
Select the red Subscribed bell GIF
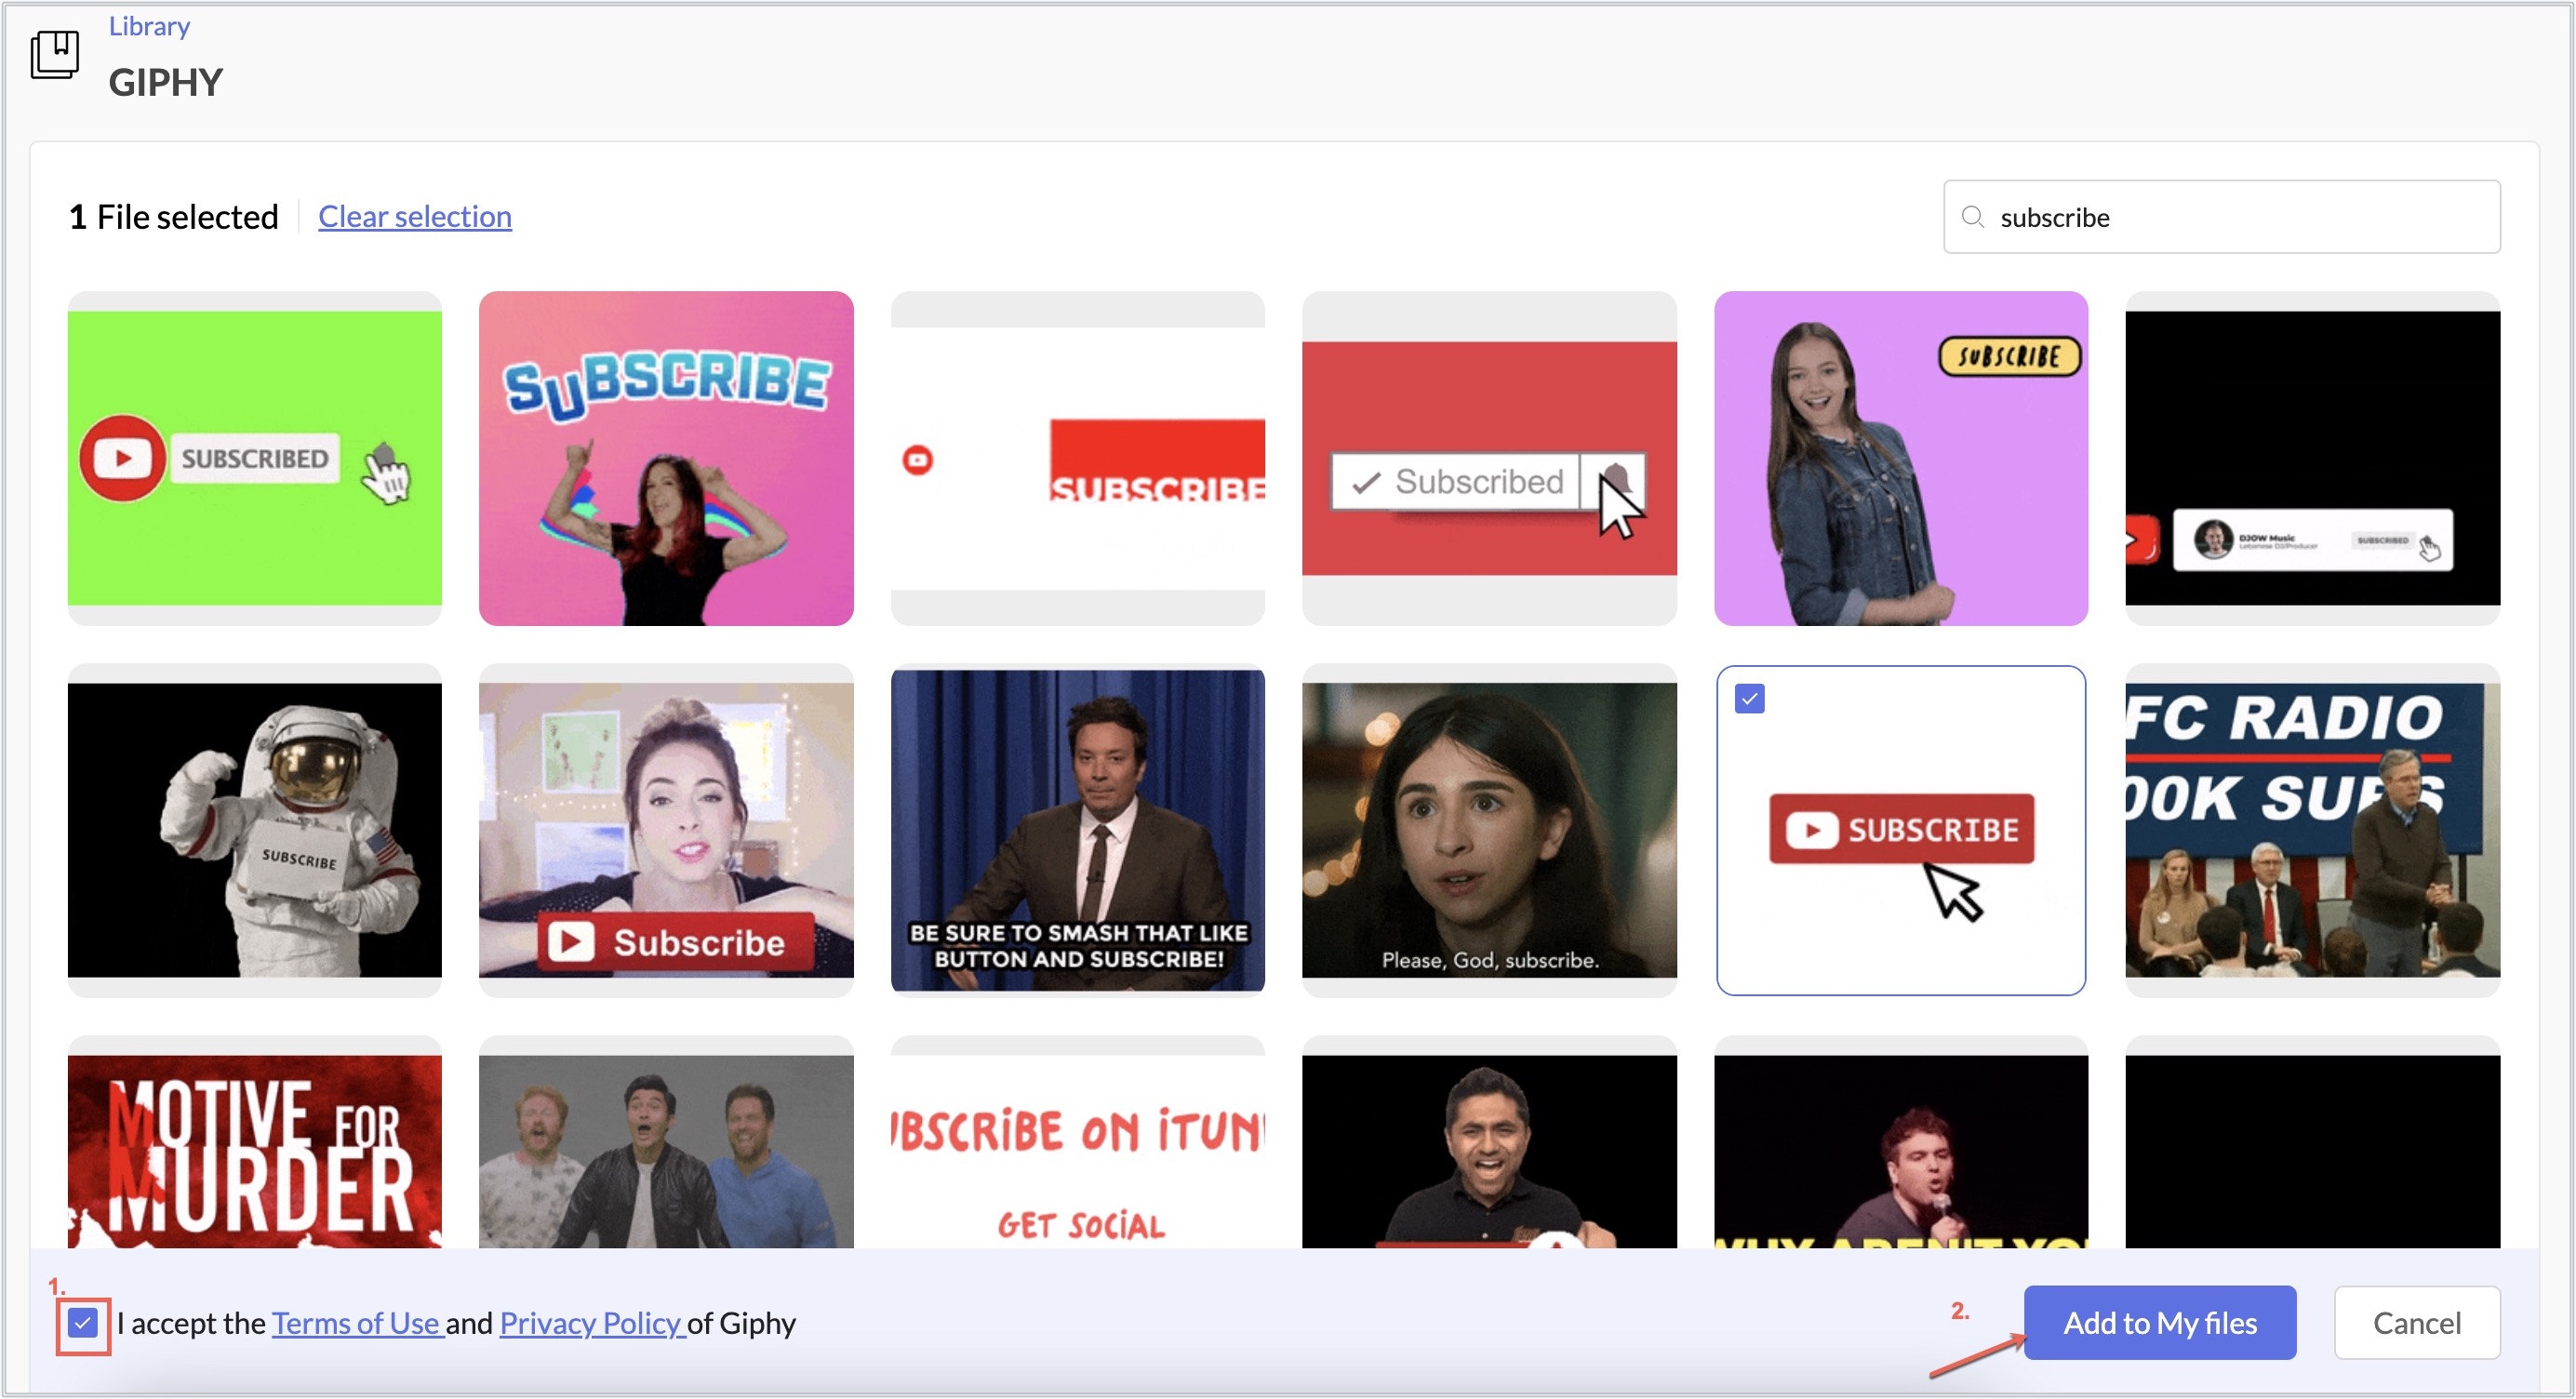1489,458
